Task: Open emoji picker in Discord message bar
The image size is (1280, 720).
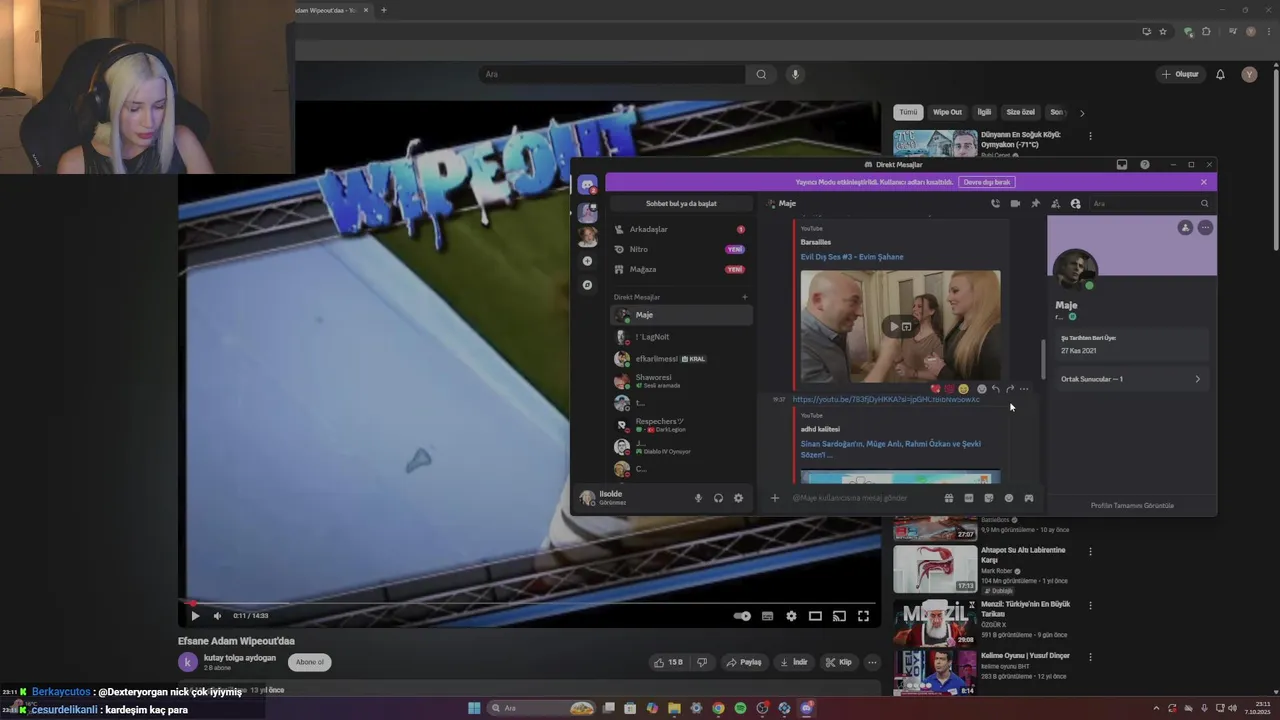Action: (1008, 498)
